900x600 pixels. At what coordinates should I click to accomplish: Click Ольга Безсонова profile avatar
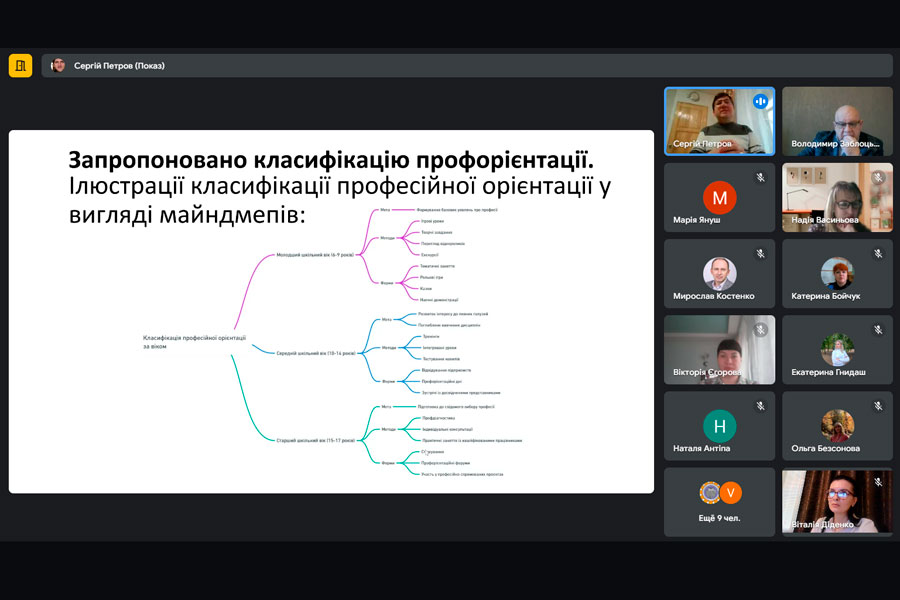837,426
